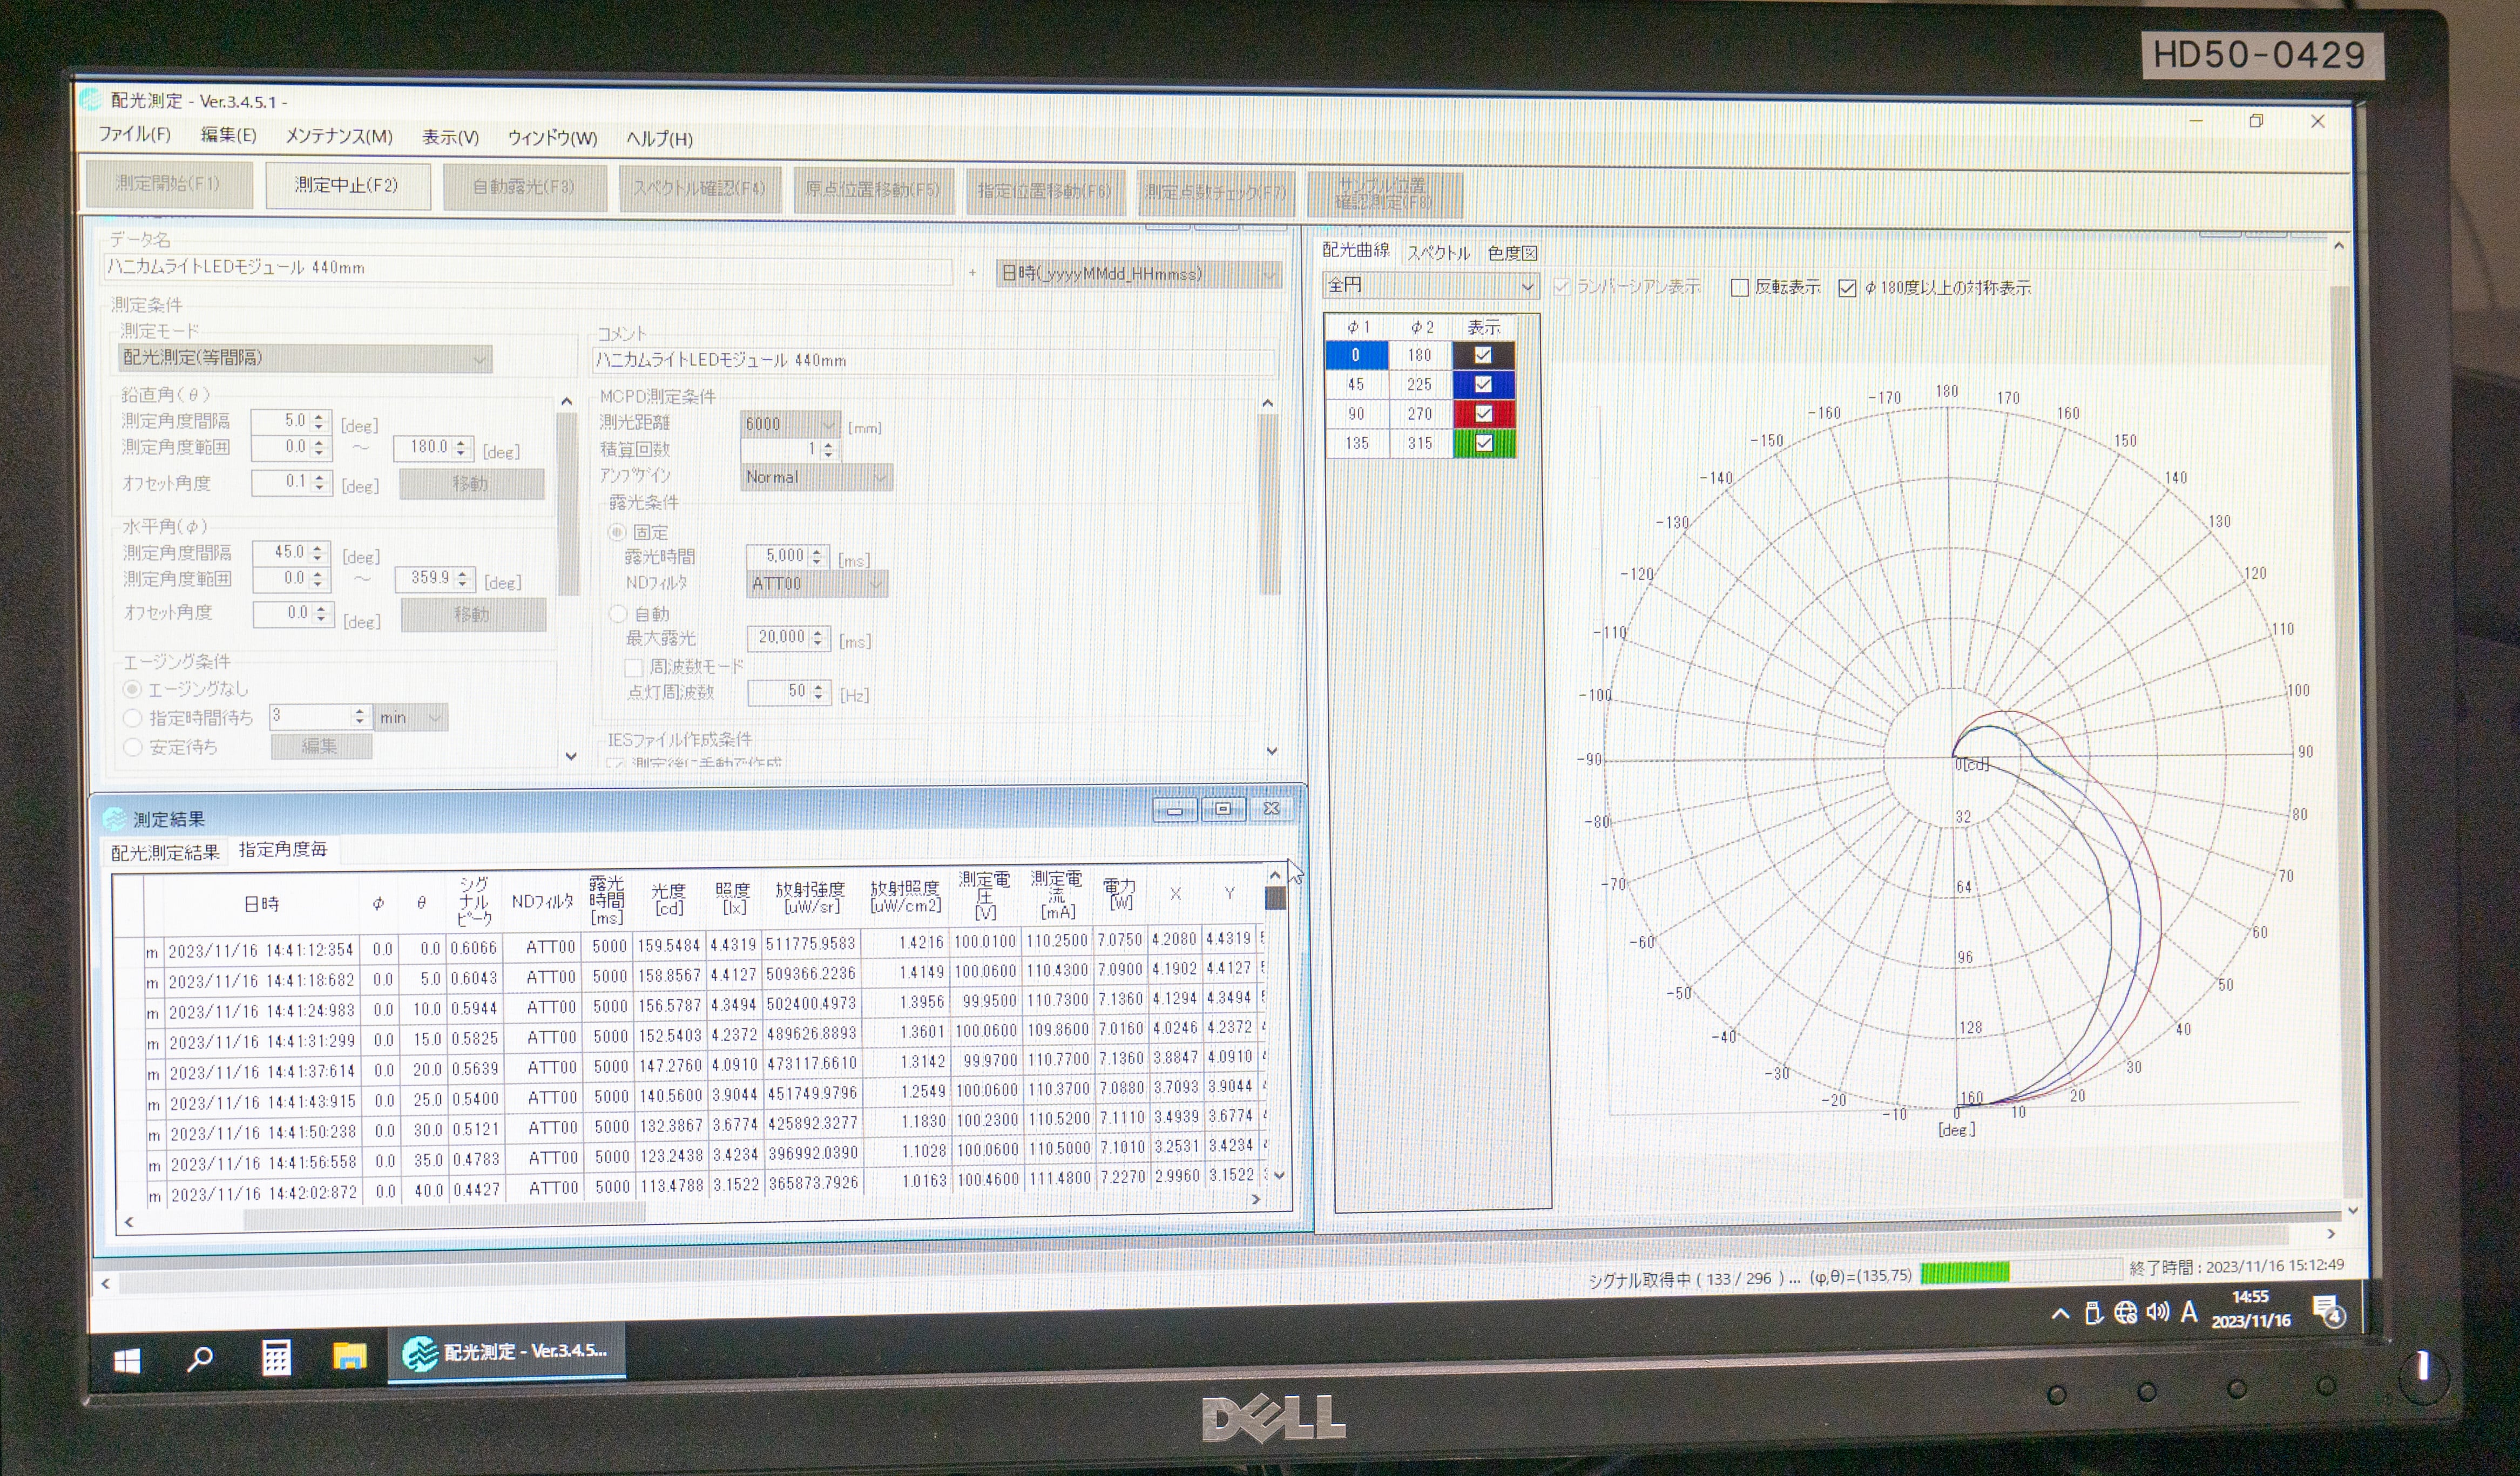This screenshot has height=1476, width=2520.
Task: Toggle the 反転表示 checkbox
Action: click(x=1739, y=288)
